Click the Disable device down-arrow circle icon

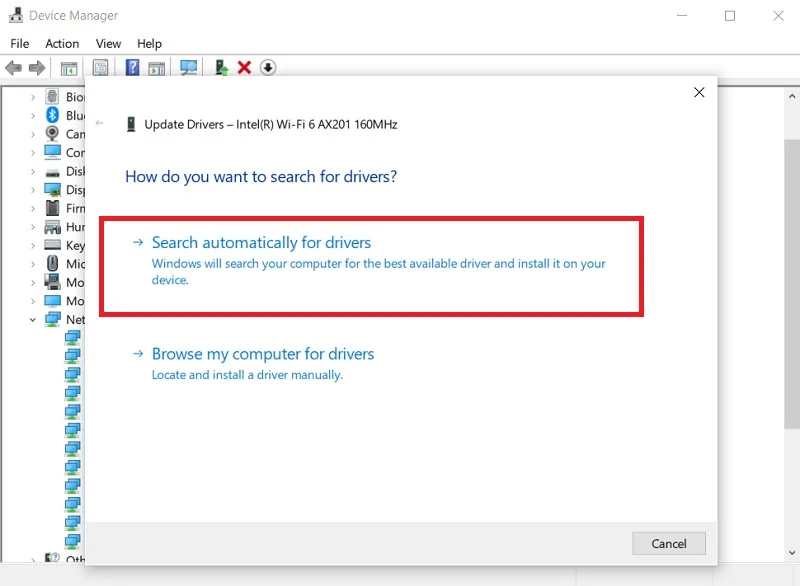268,67
